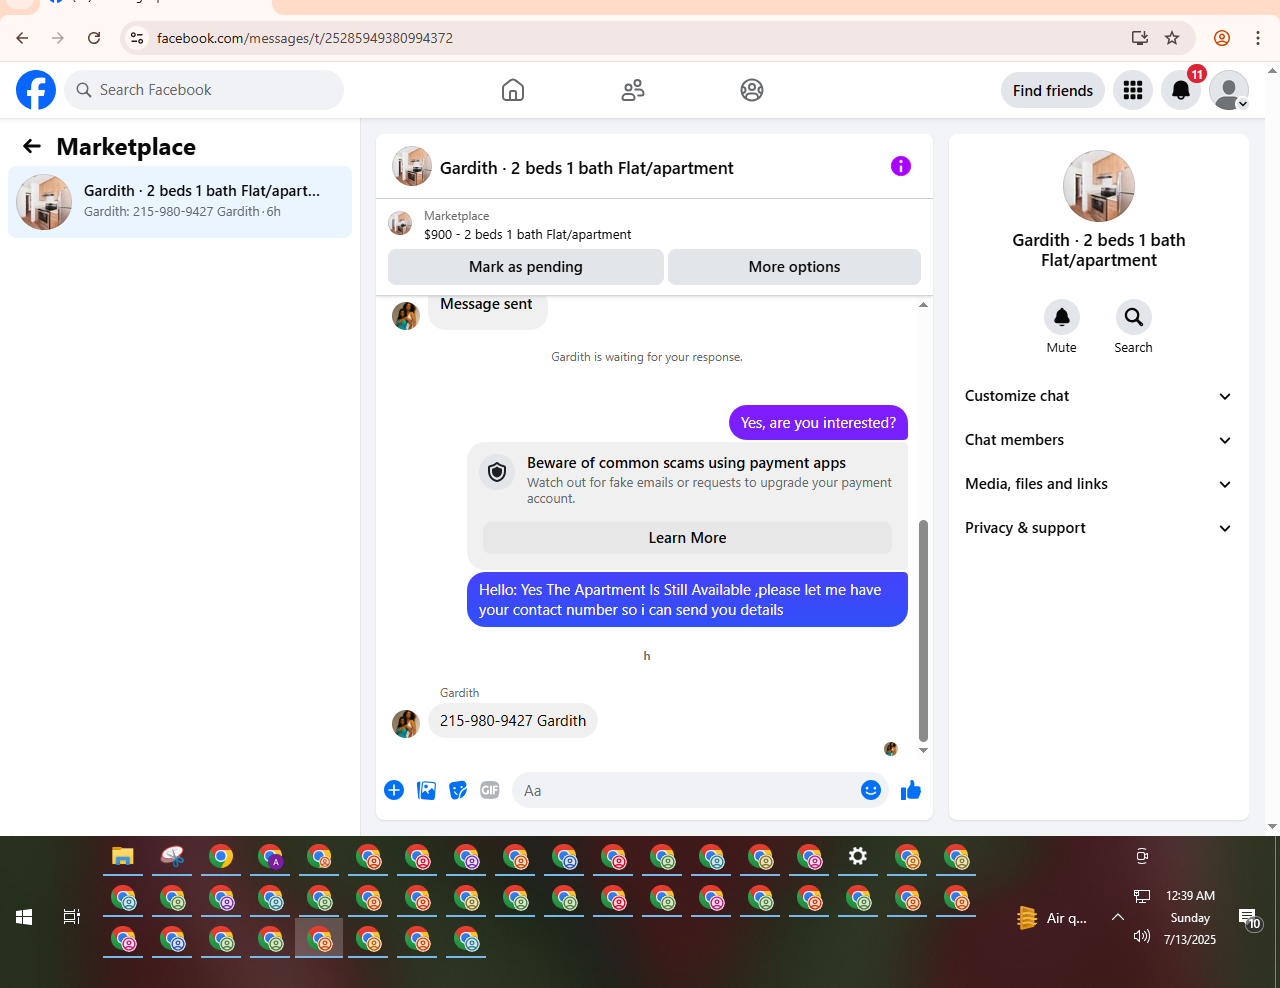Click the back arrow next to Marketplace
Viewport: 1280px width, 988px height.
click(x=32, y=146)
